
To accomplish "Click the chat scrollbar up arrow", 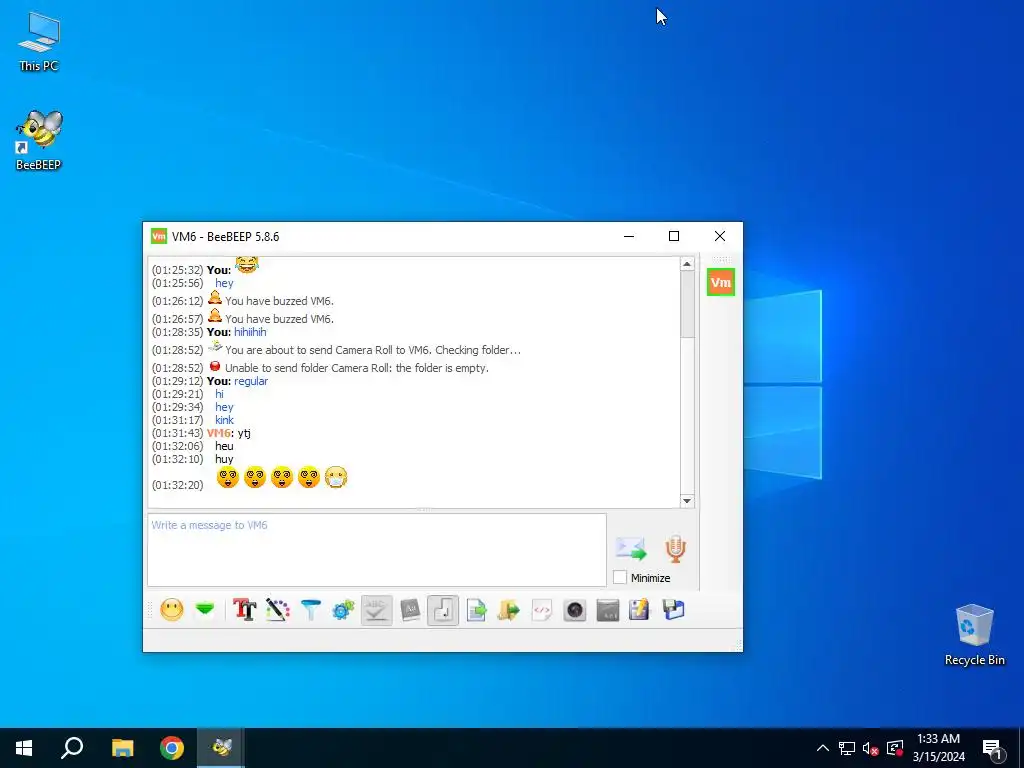I will (686, 264).
